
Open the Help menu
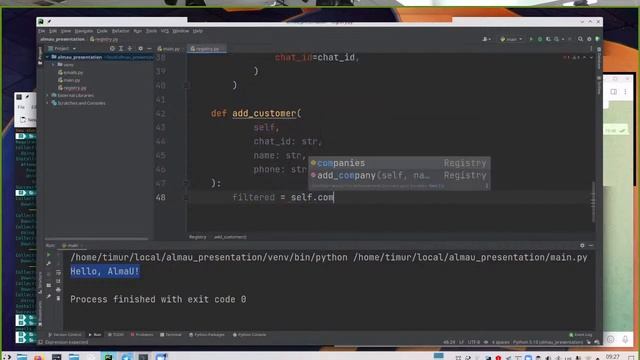click(x=198, y=31)
